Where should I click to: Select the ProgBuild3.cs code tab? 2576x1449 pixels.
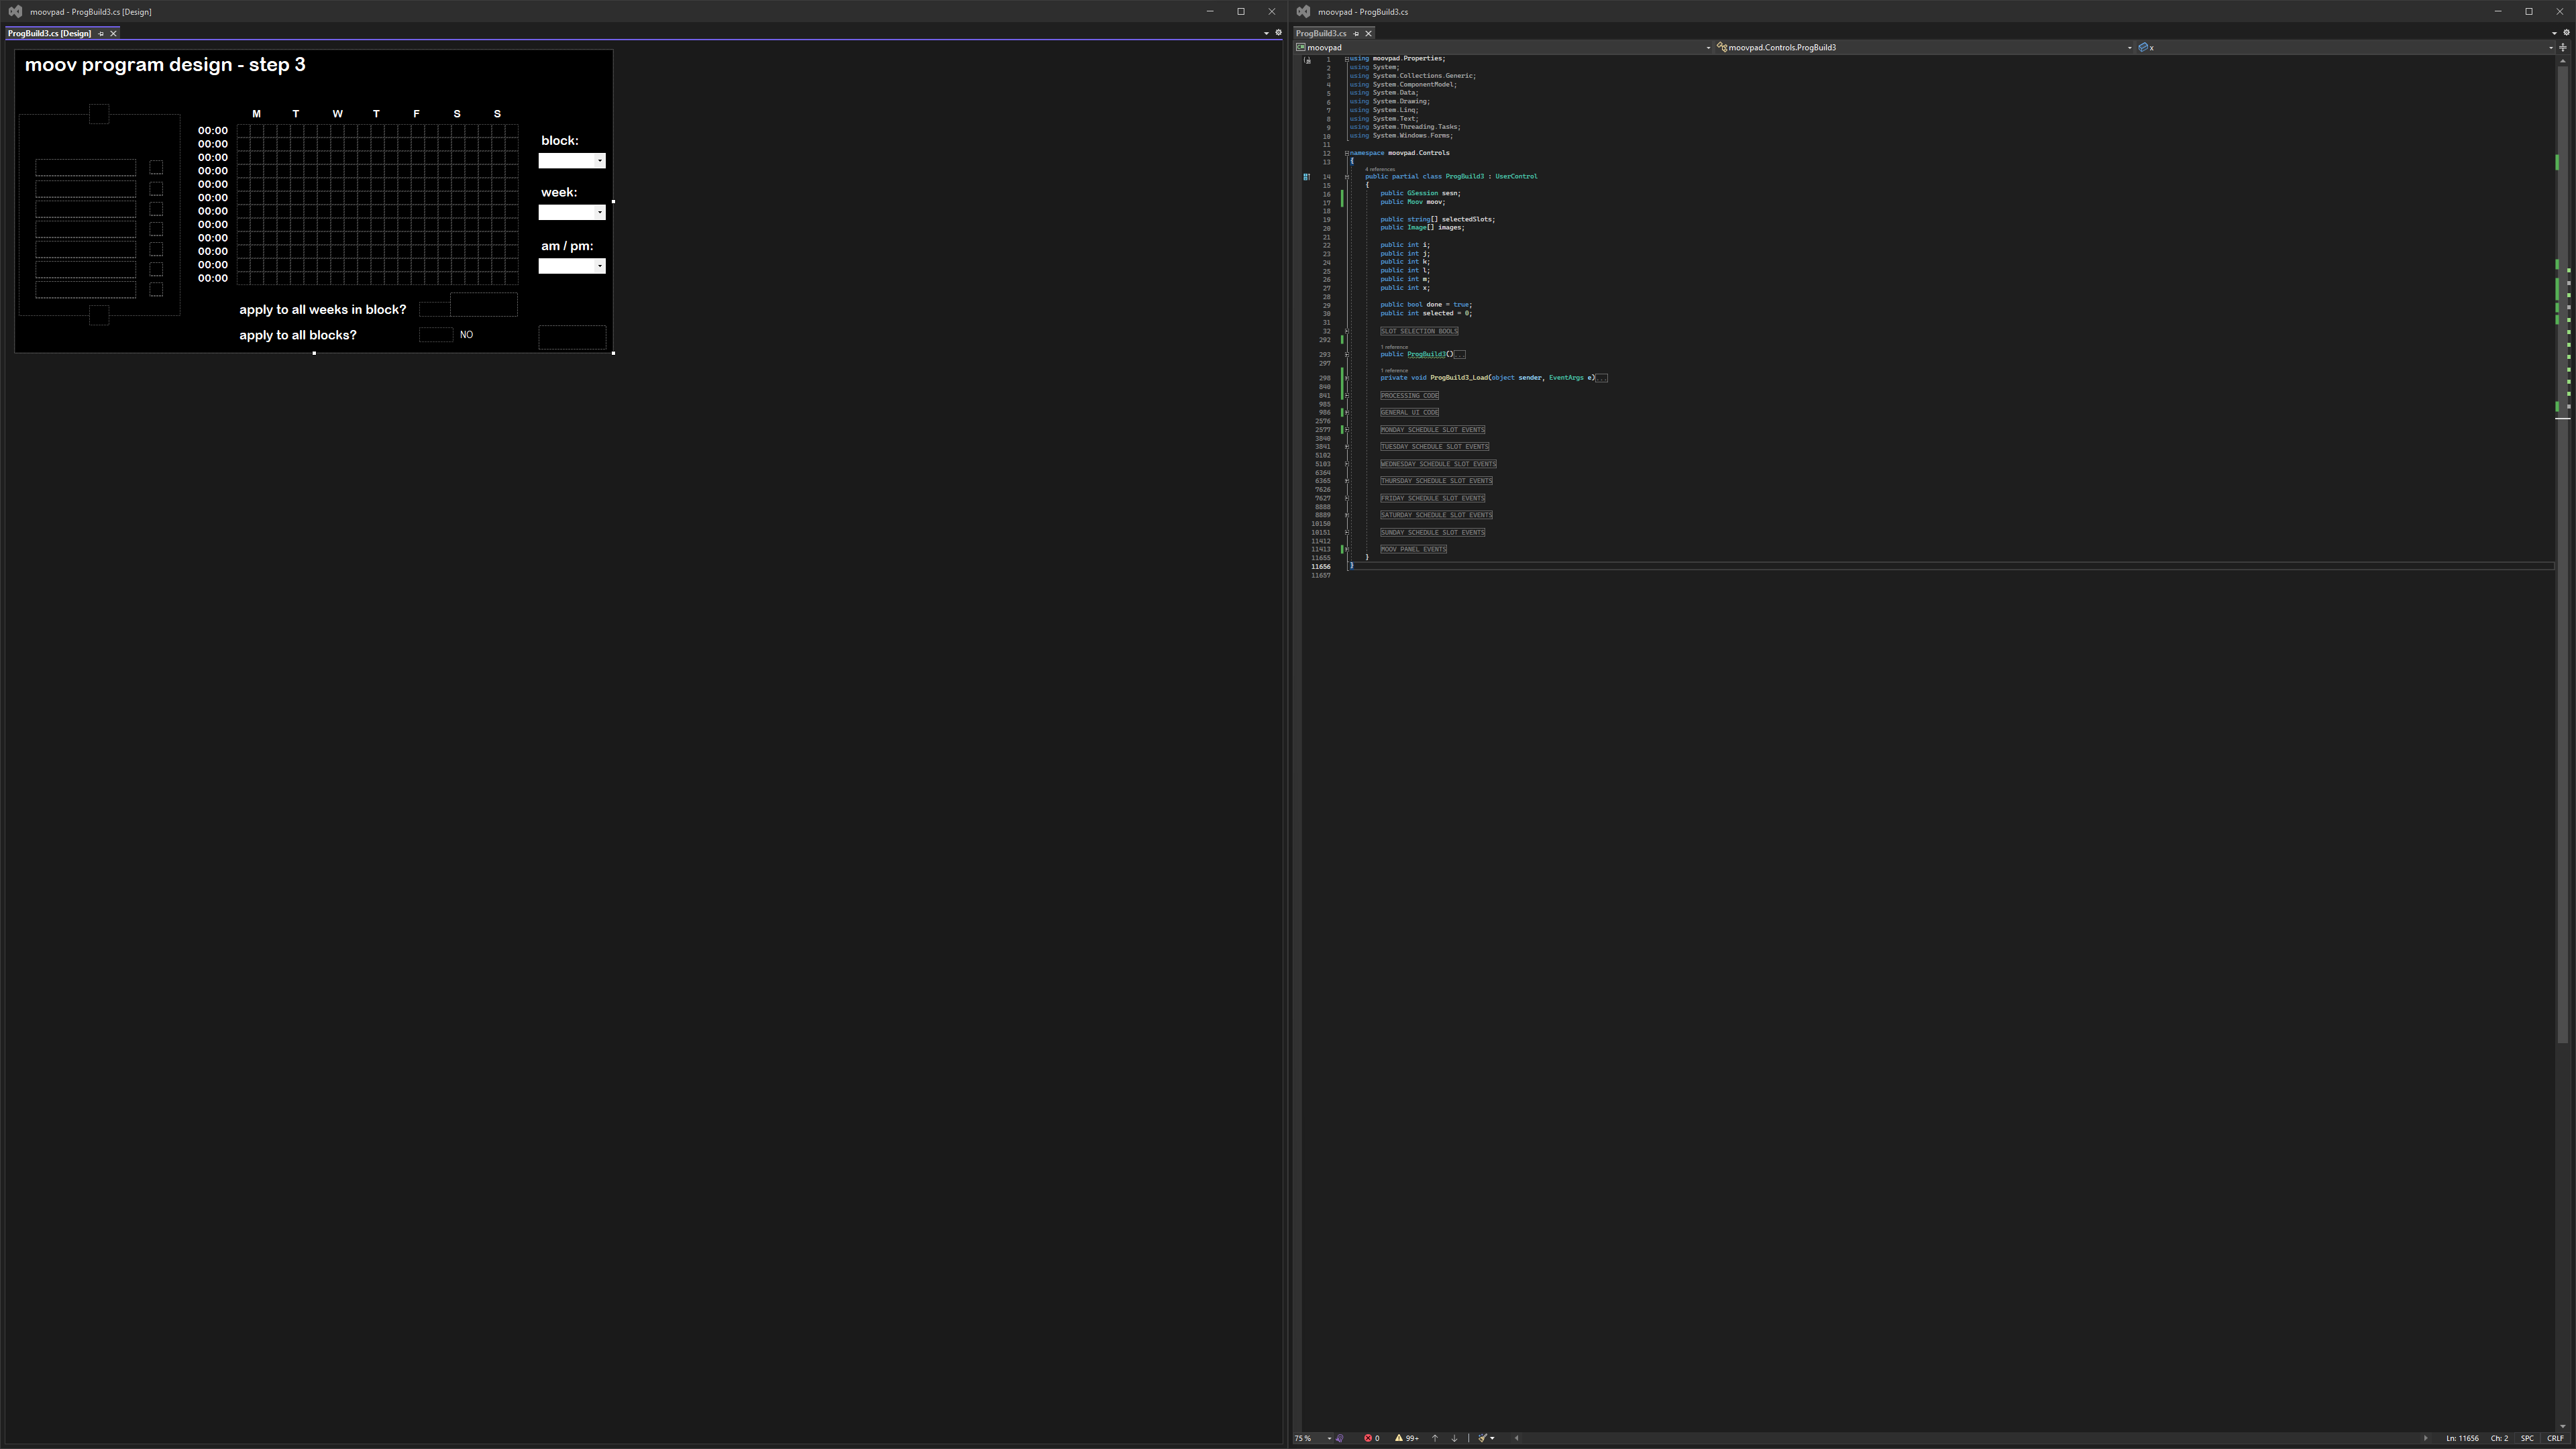[1321, 33]
